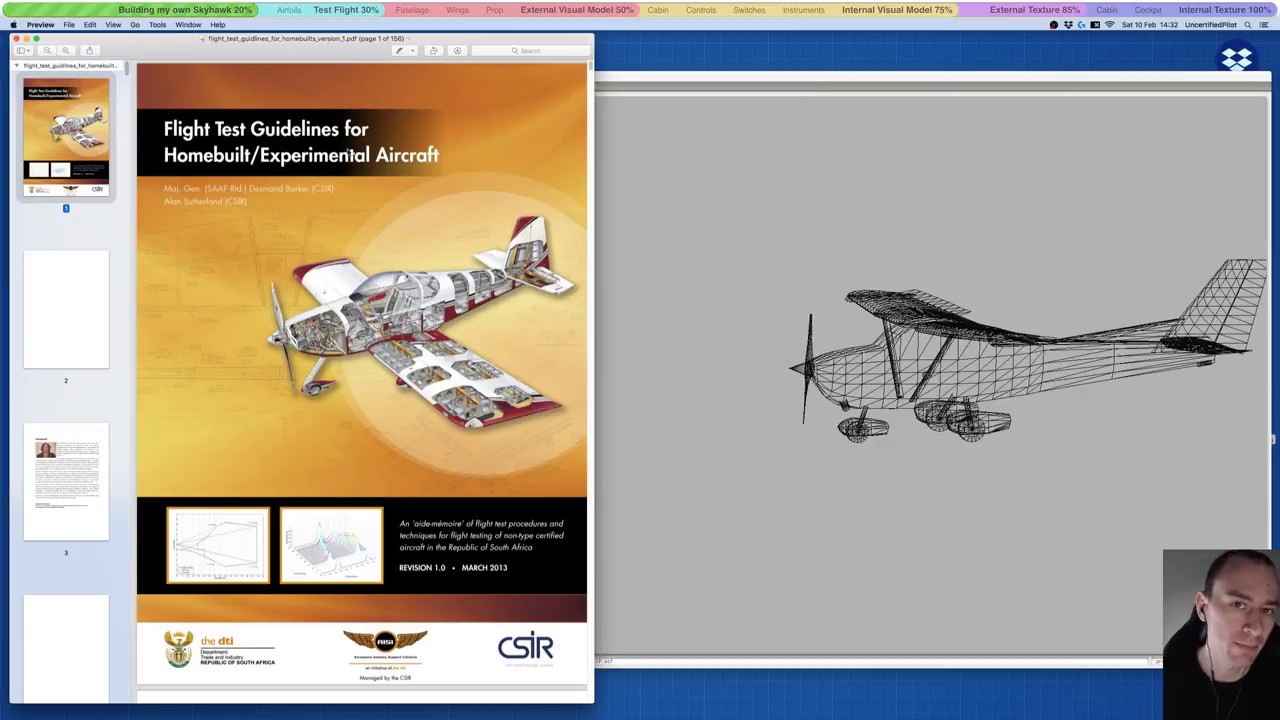Click the round black-red menu bar icon
Image resolution: width=1280 pixels, height=720 pixels.
(x=1054, y=24)
